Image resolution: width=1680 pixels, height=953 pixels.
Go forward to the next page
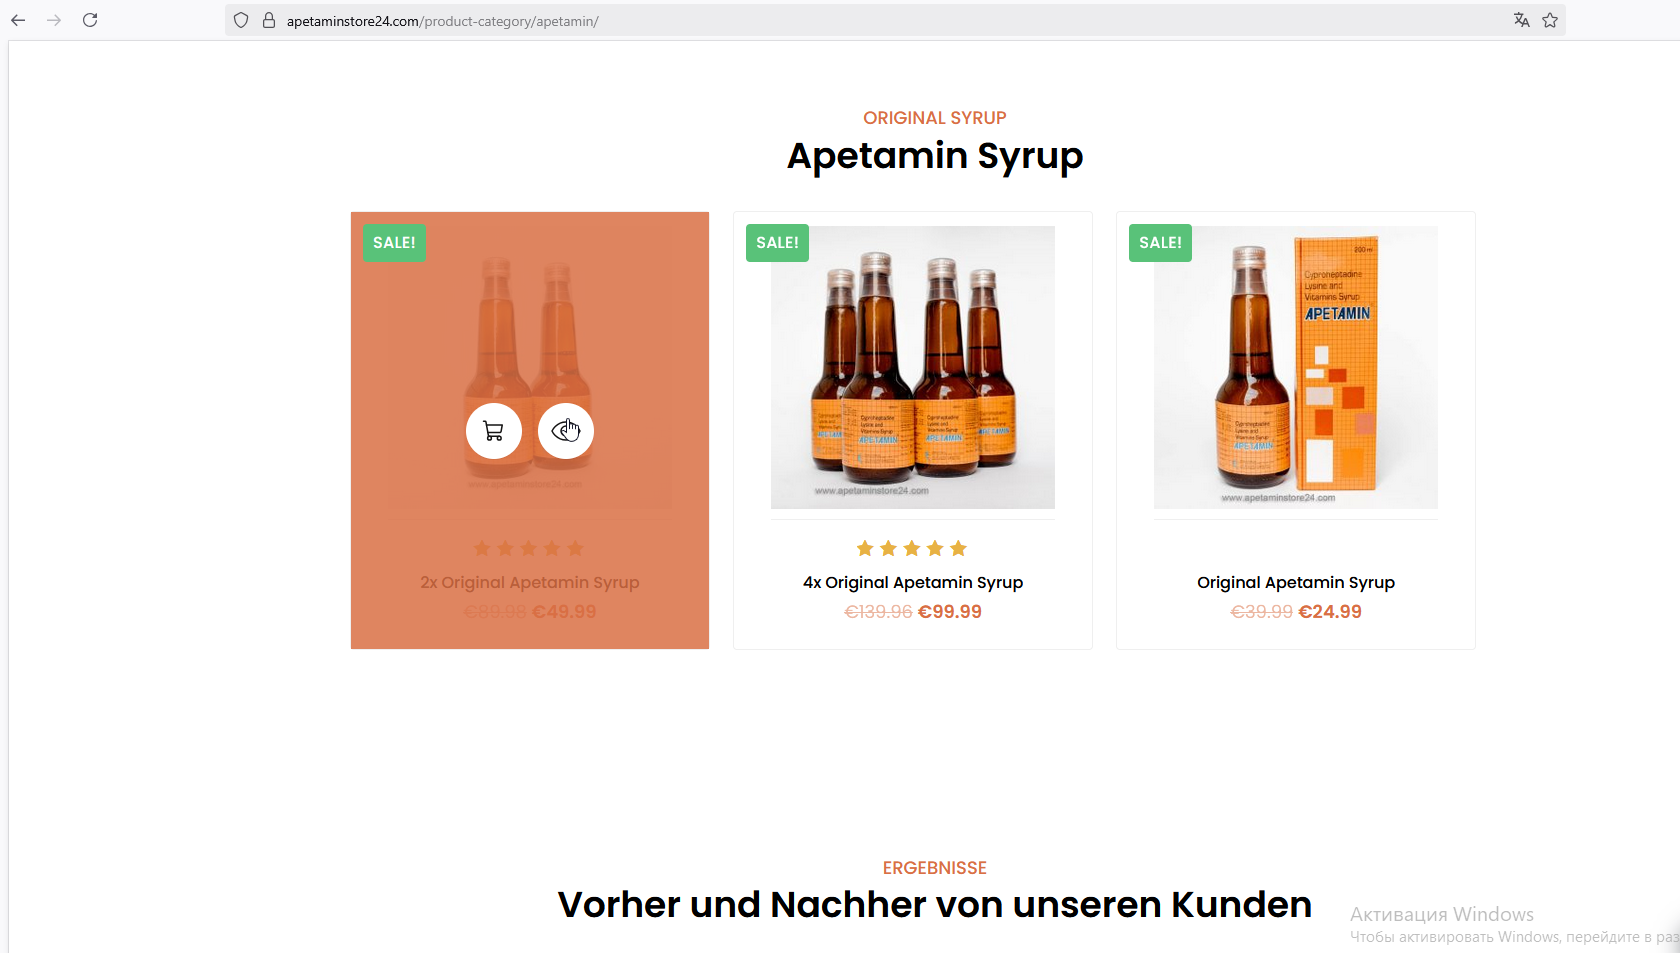click(x=54, y=20)
